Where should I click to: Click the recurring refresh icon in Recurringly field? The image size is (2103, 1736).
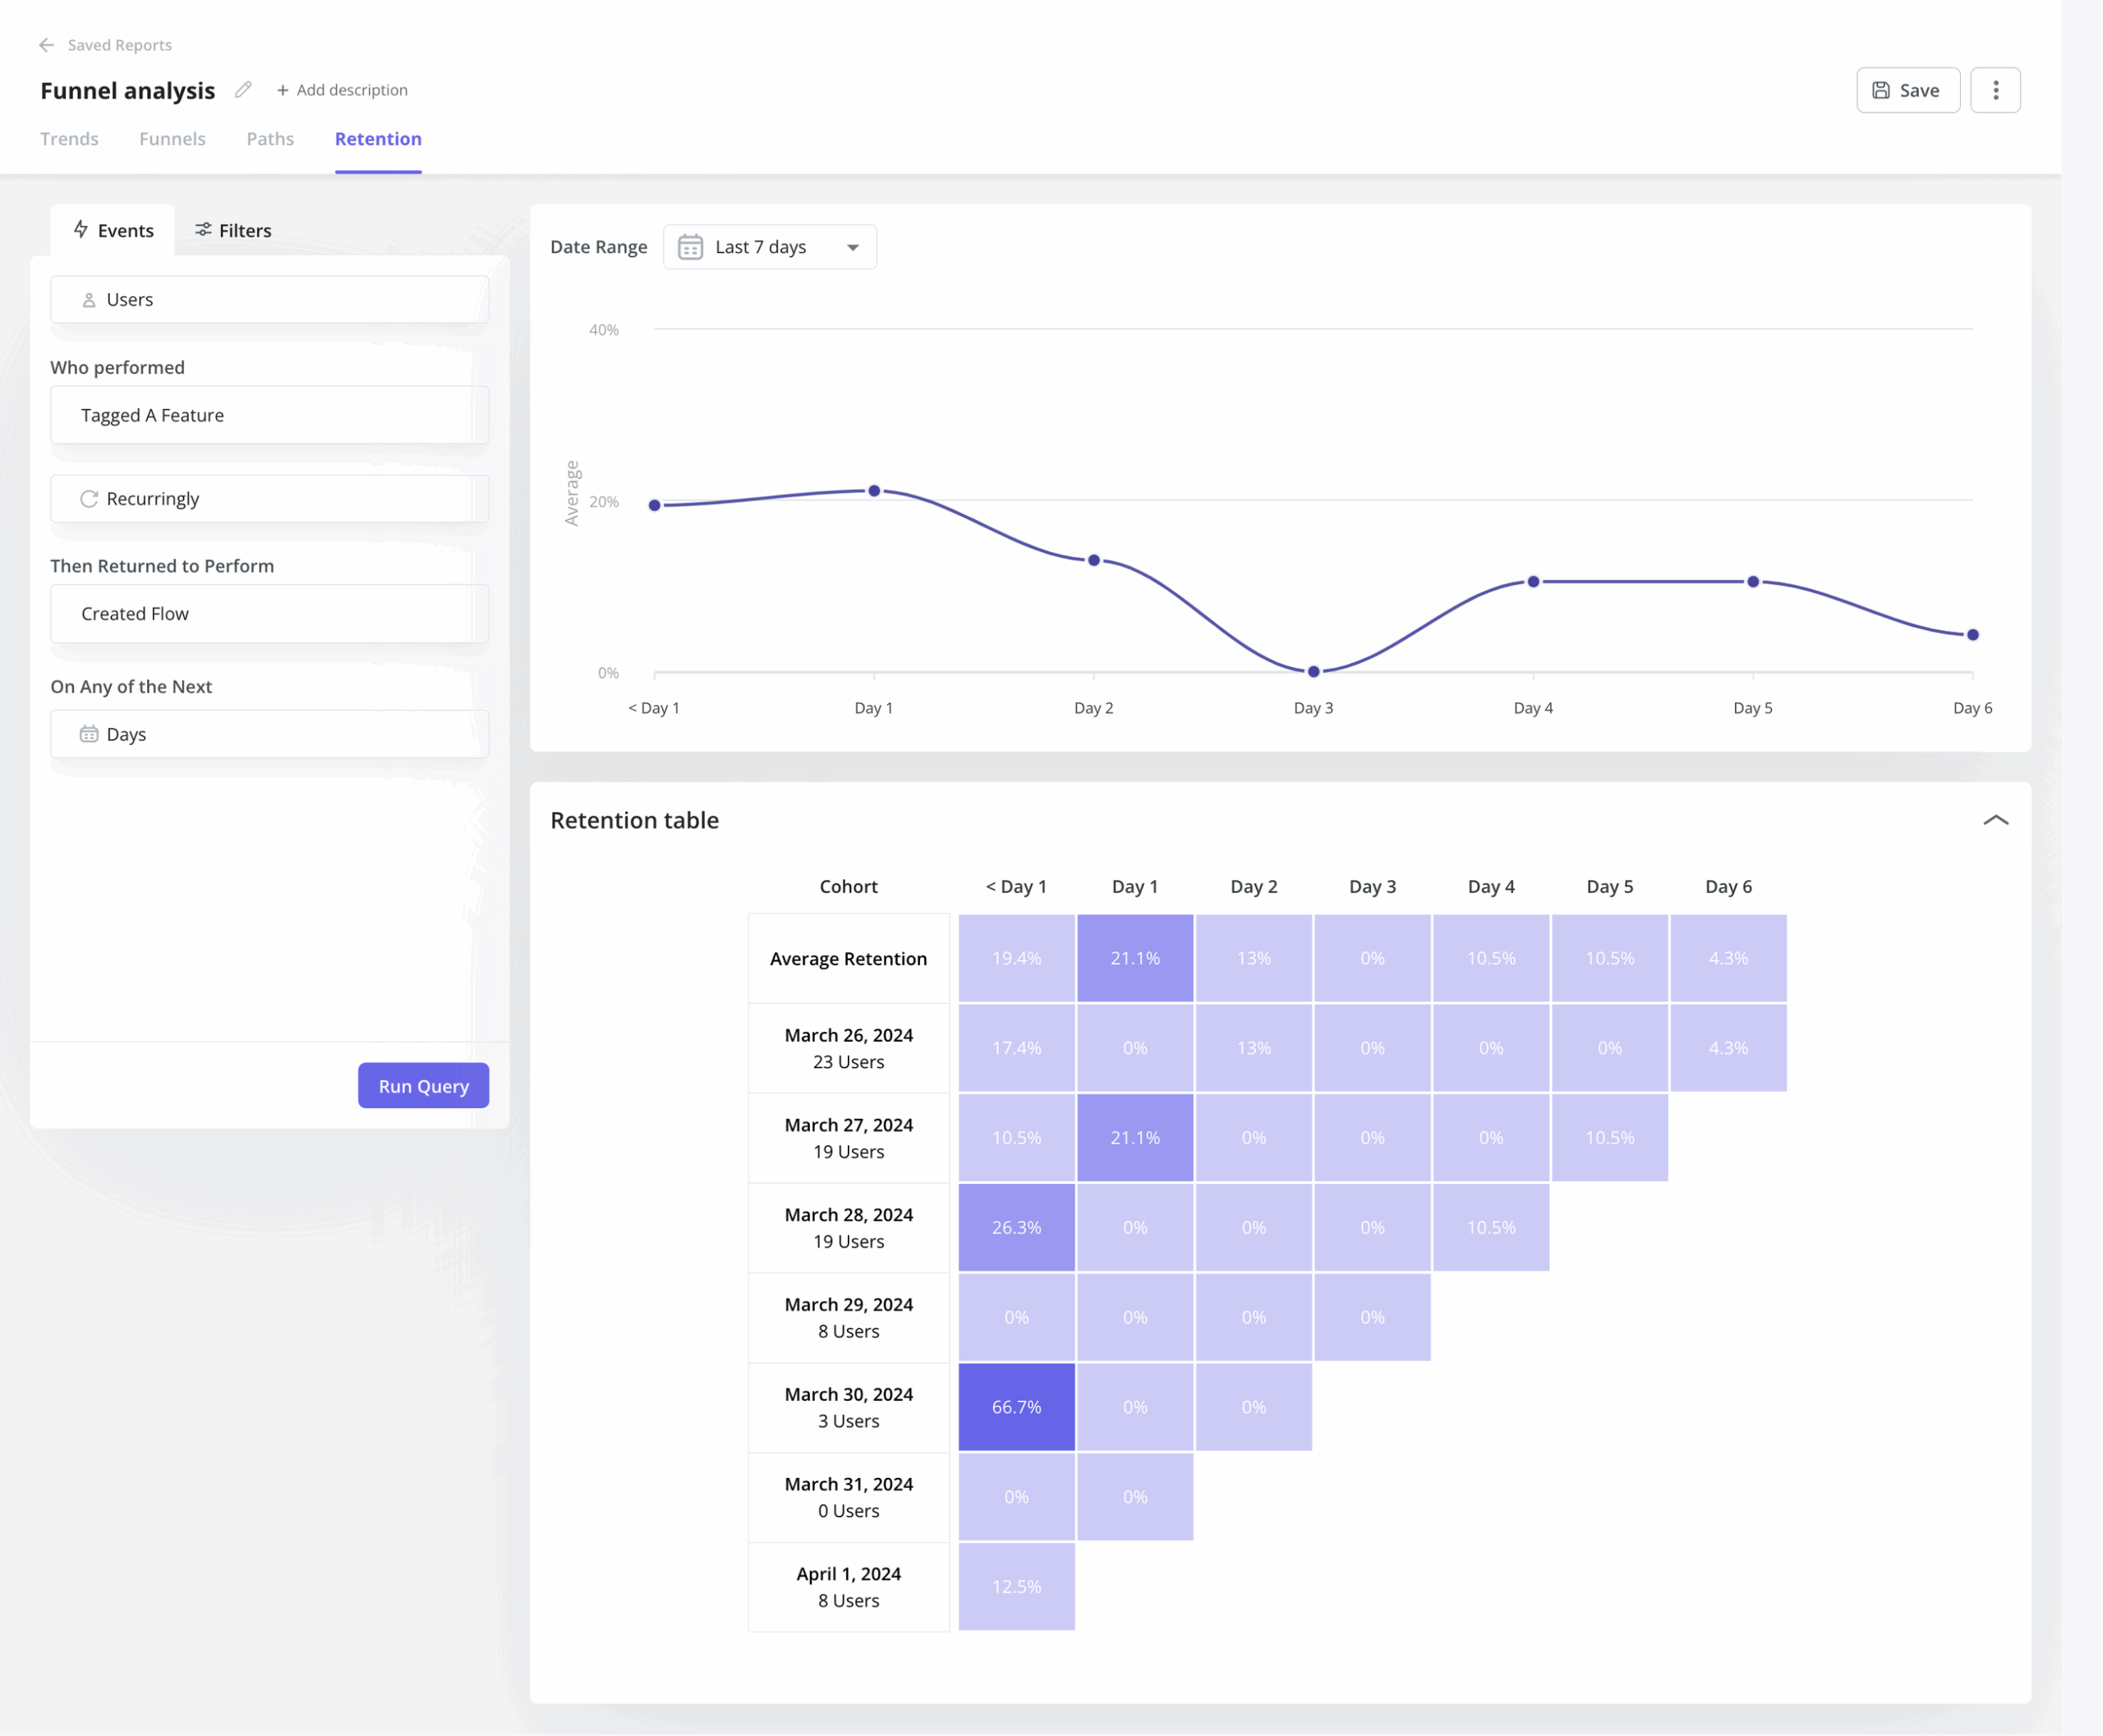90,498
